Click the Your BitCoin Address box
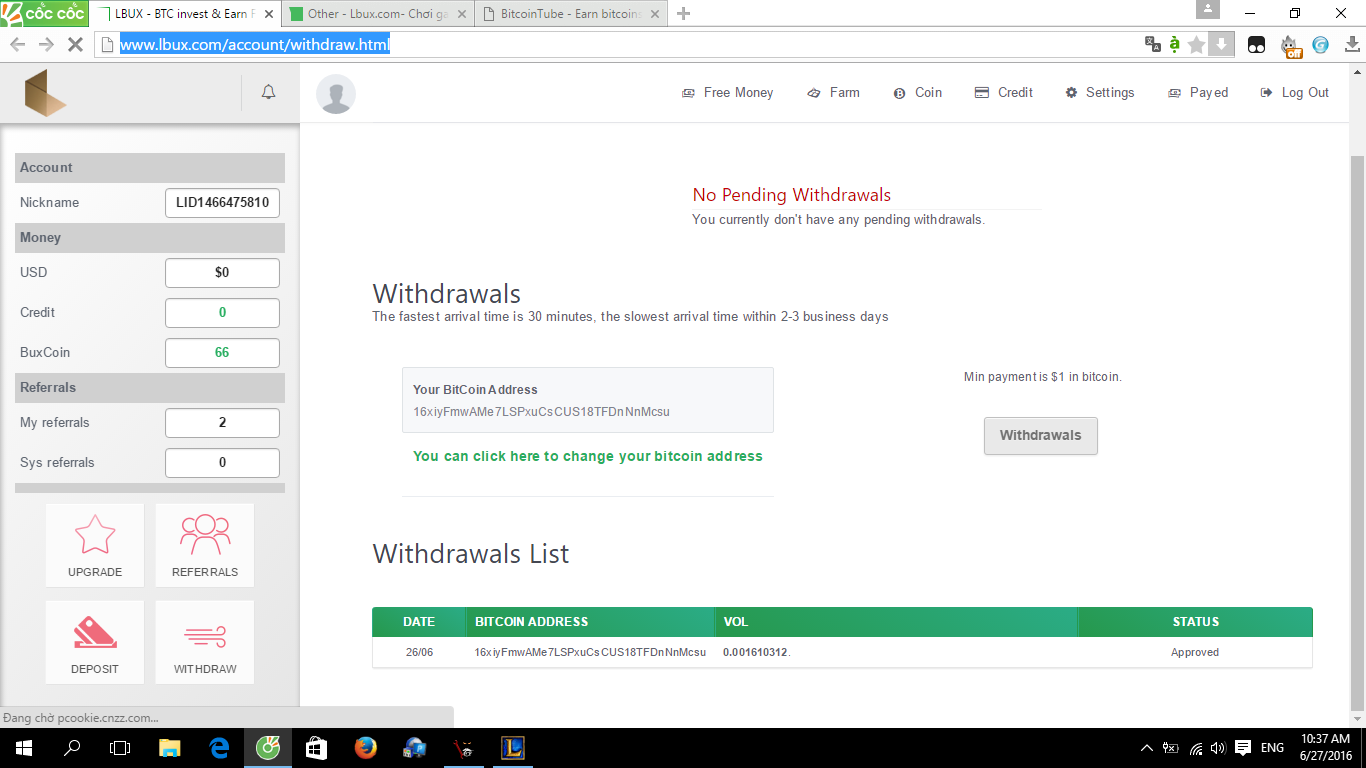Image resolution: width=1366 pixels, height=768 pixels. [588, 400]
